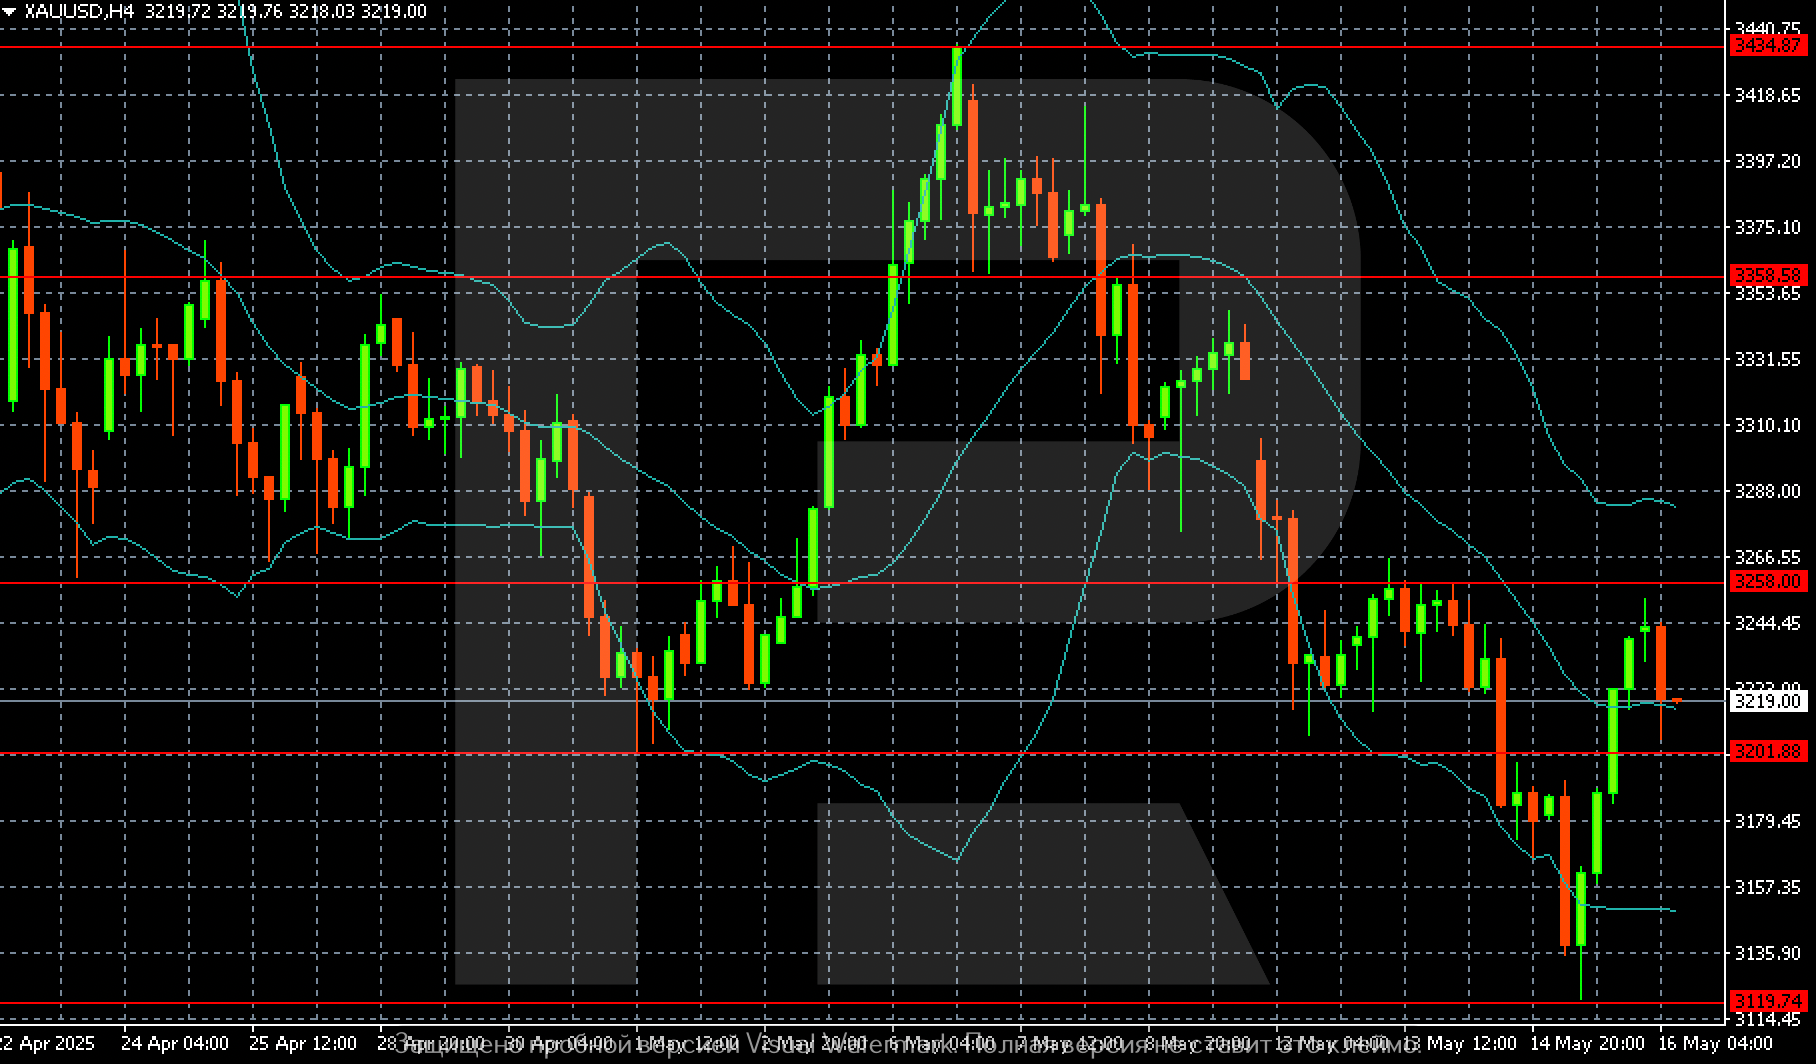The width and height of the screenshot is (1816, 1064).
Task: Click the 3266.55 price scale value
Action: (1767, 557)
